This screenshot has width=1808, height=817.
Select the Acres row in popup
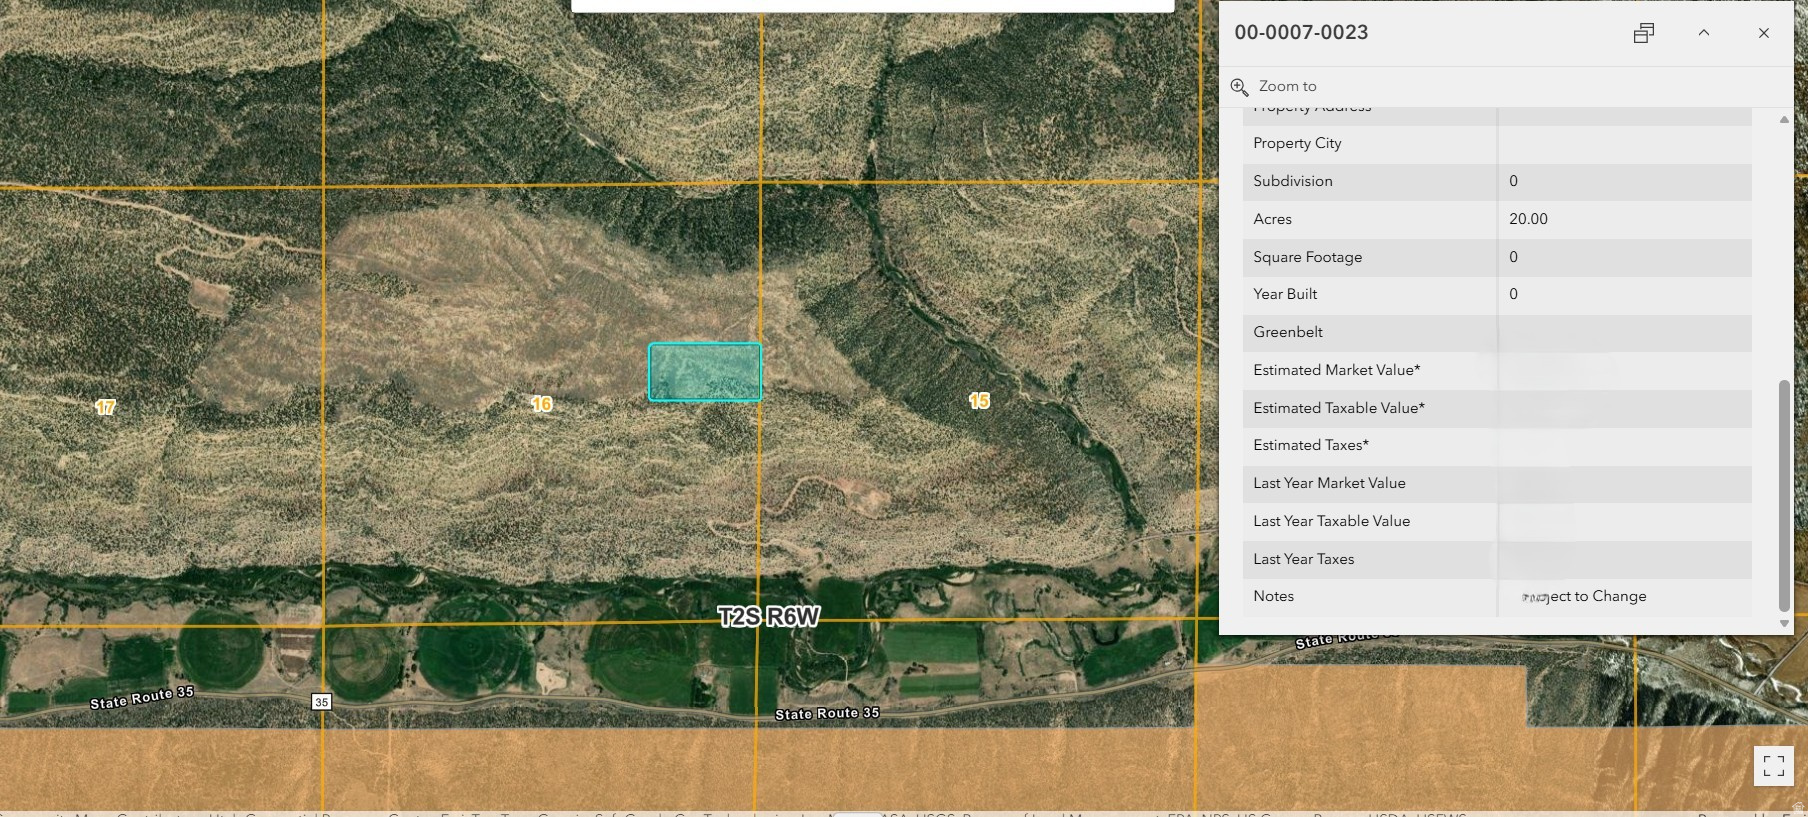pyautogui.click(x=1496, y=219)
